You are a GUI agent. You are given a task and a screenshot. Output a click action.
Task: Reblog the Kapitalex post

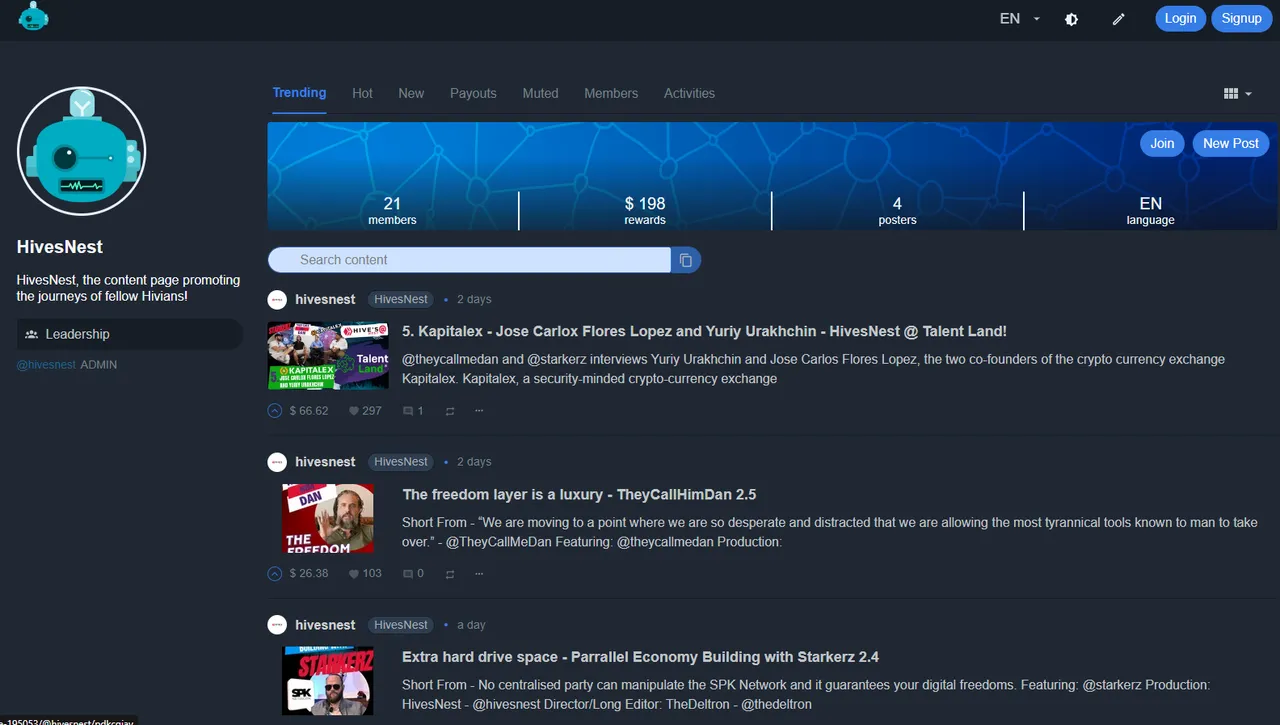tap(450, 411)
